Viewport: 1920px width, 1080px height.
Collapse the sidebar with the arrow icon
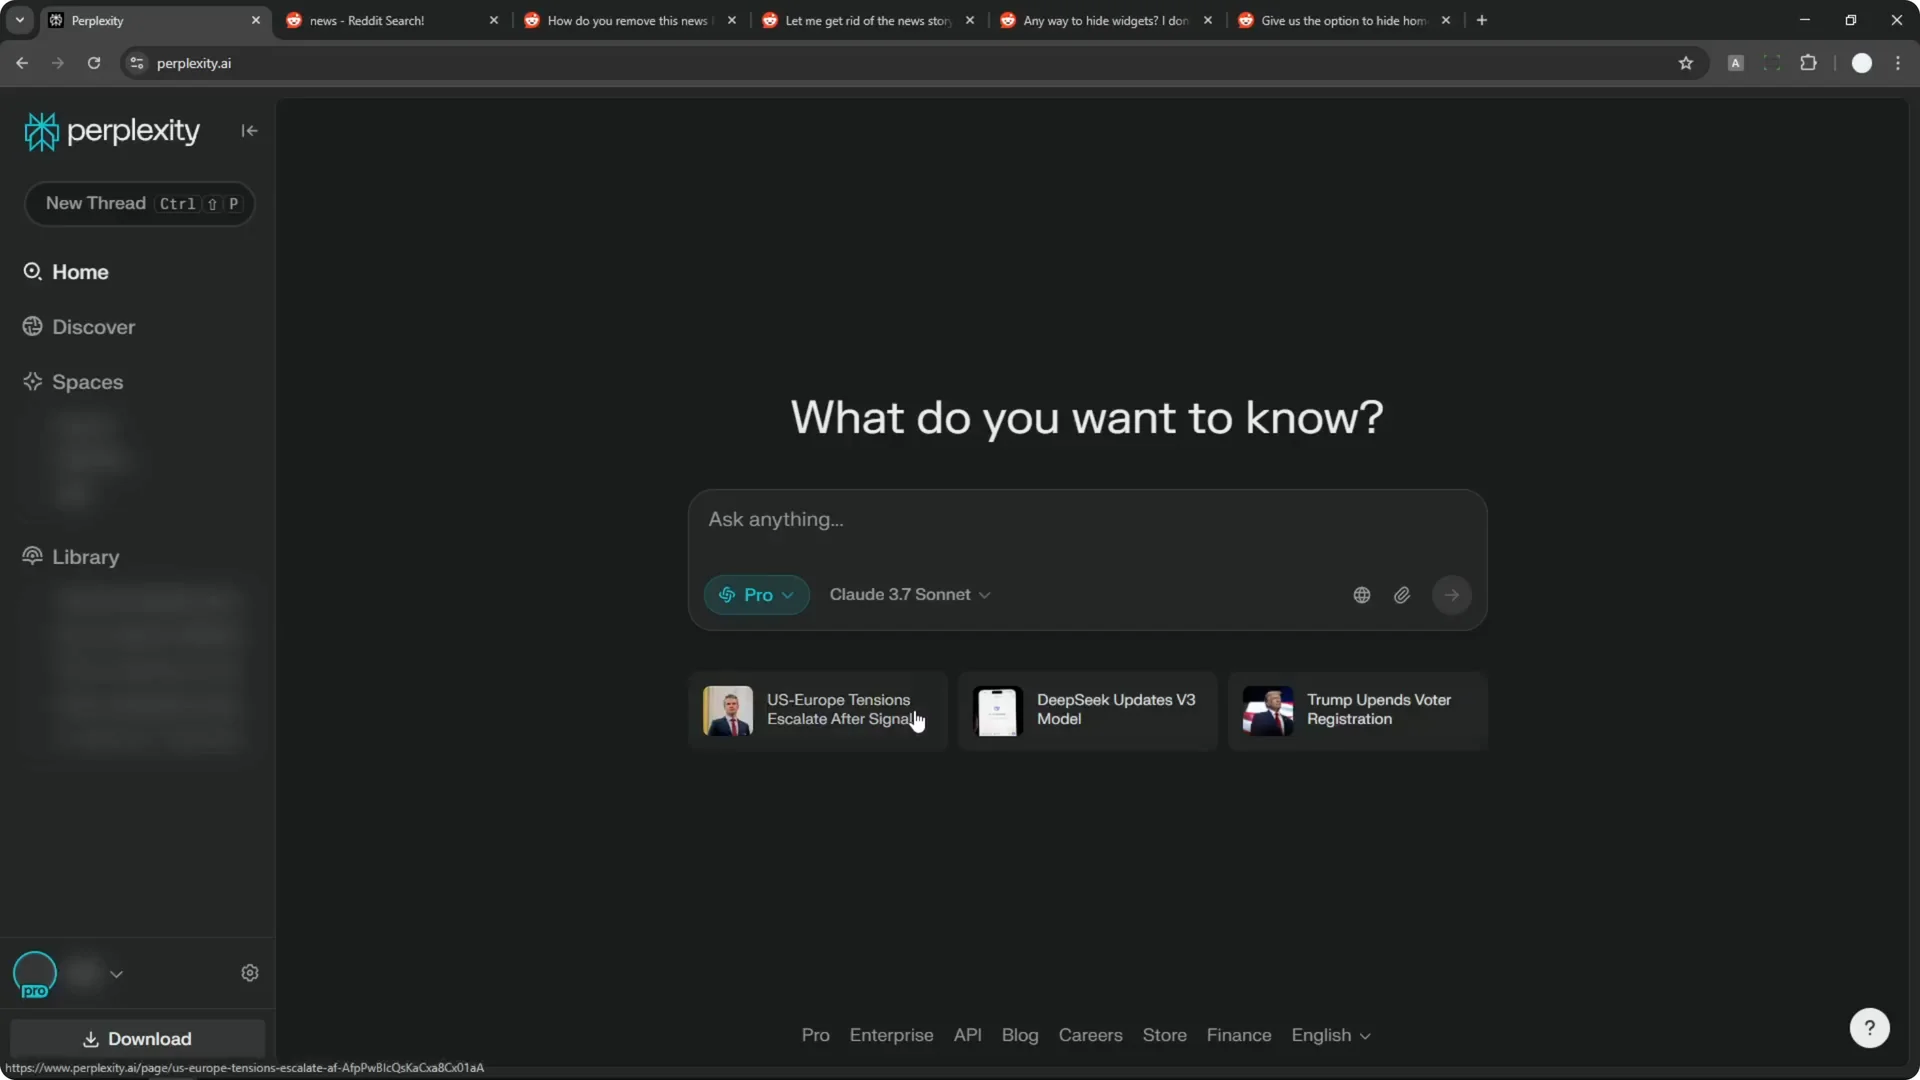(249, 131)
